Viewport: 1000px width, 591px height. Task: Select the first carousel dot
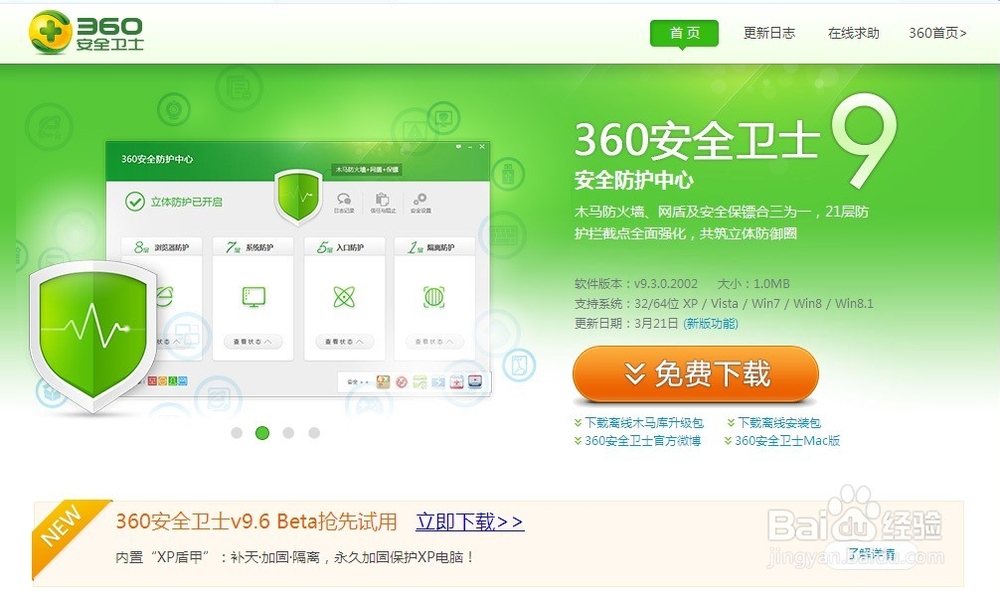237,433
